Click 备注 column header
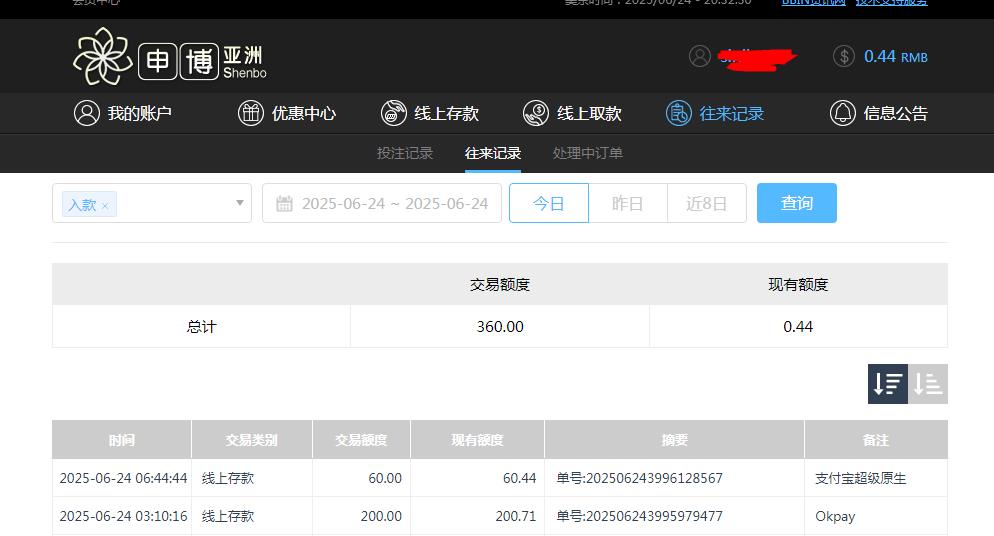This screenshot has width=994, height=536. coord(876,440)
